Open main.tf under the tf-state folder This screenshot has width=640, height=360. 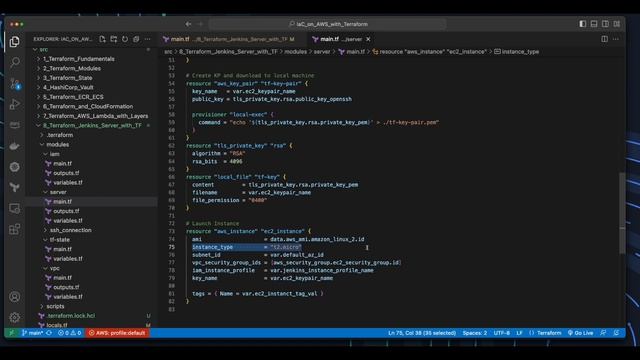tap(62, 249)
